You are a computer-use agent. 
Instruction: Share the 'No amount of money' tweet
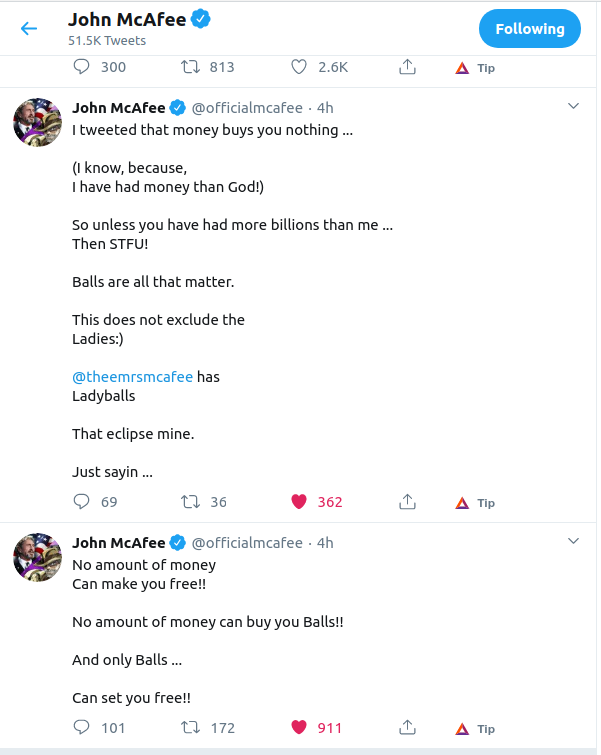(x=408, y=727)
